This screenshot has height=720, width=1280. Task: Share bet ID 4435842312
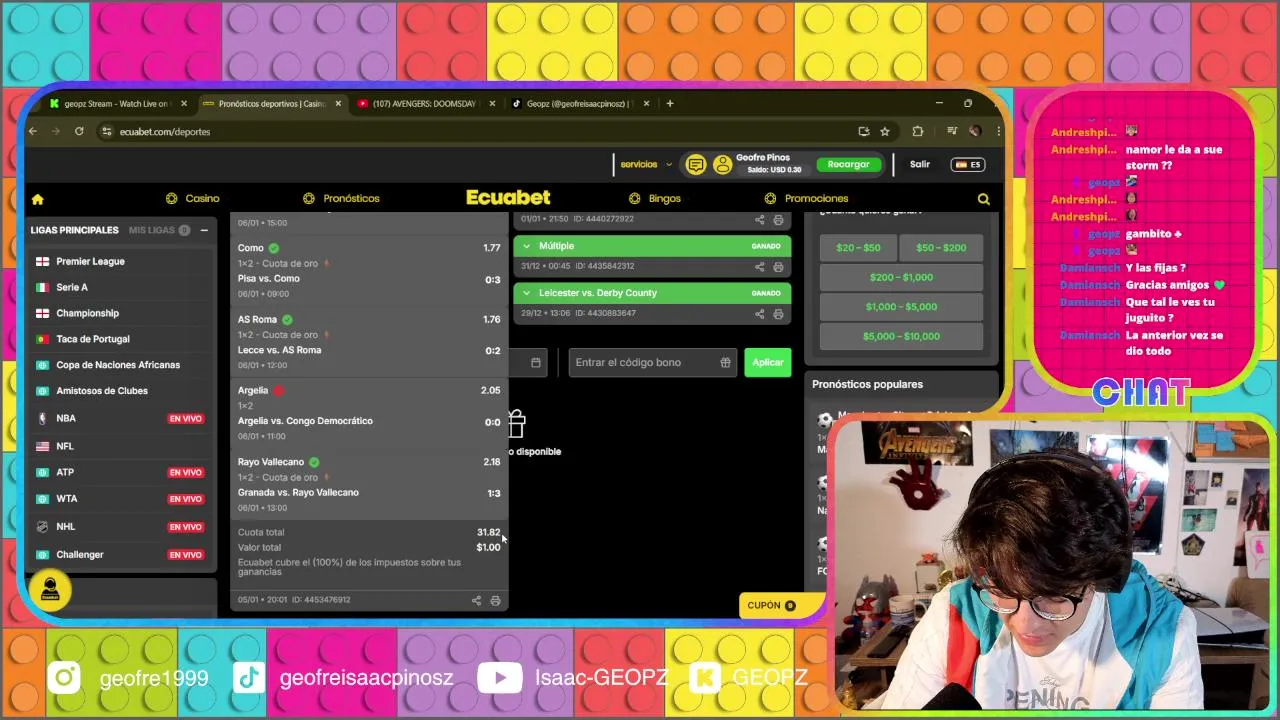pos(759,266)
